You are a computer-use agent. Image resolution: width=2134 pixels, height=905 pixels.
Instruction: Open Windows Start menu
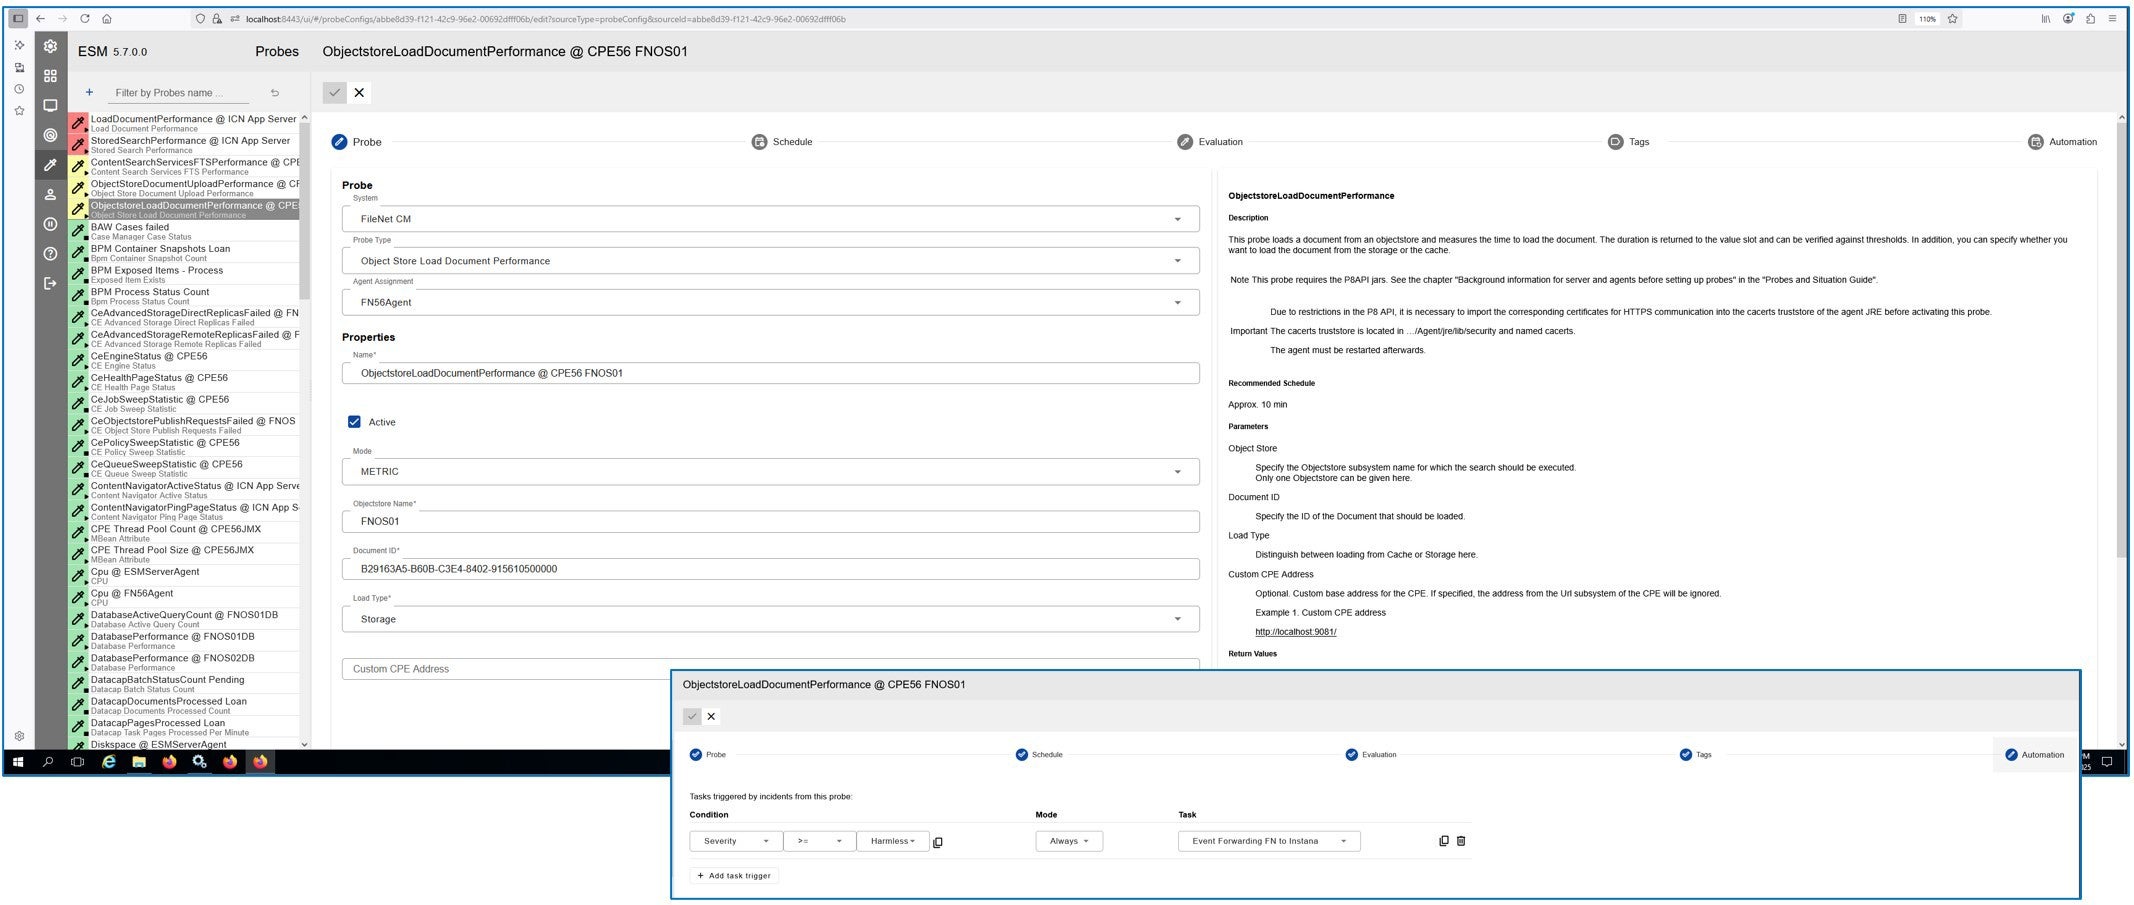point(17,762)
